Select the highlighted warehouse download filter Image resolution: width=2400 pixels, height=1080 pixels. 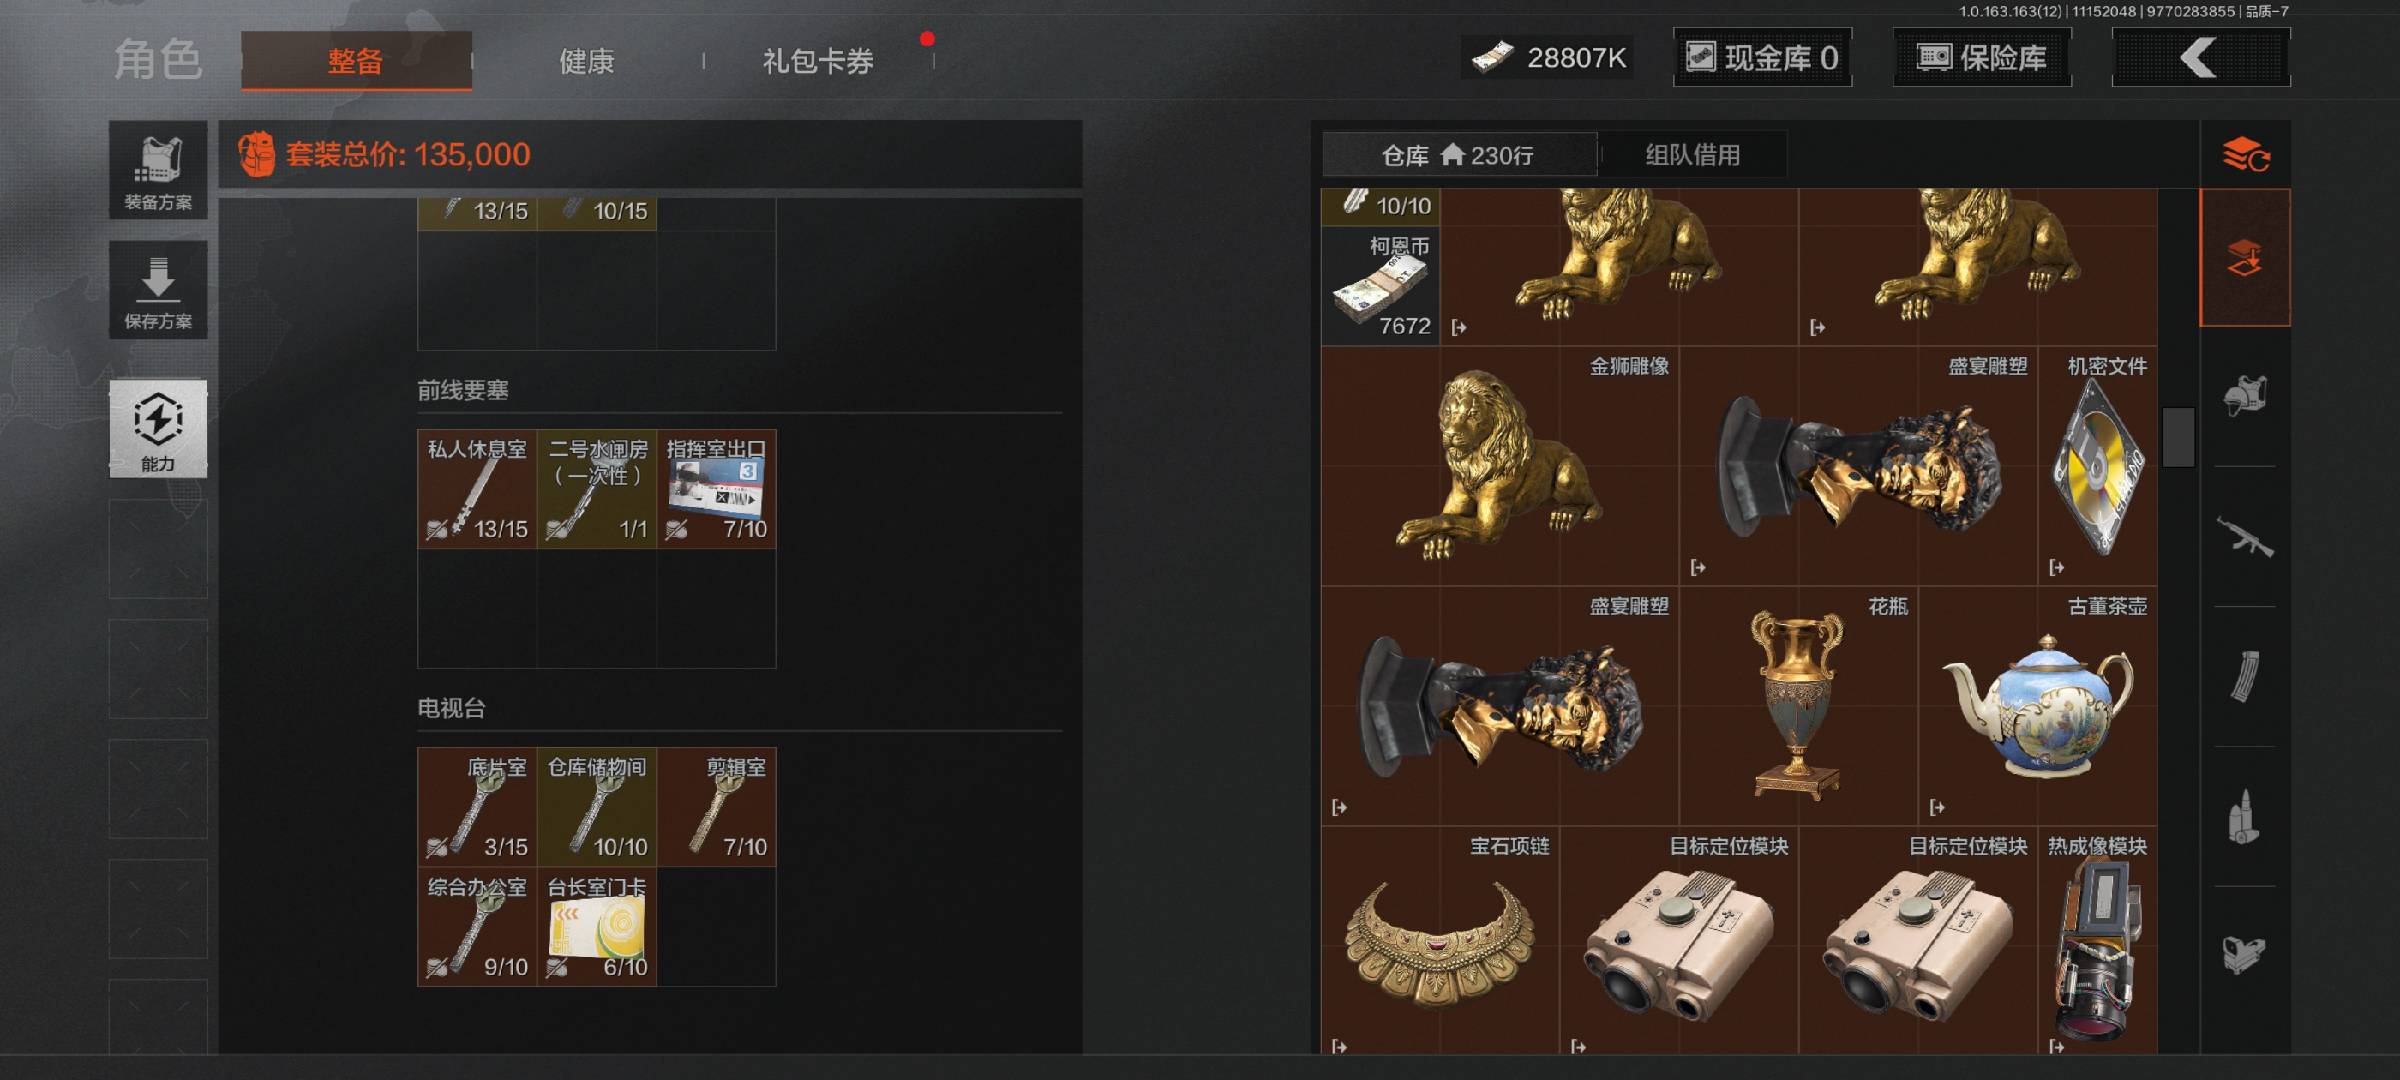click(2245, 258)
